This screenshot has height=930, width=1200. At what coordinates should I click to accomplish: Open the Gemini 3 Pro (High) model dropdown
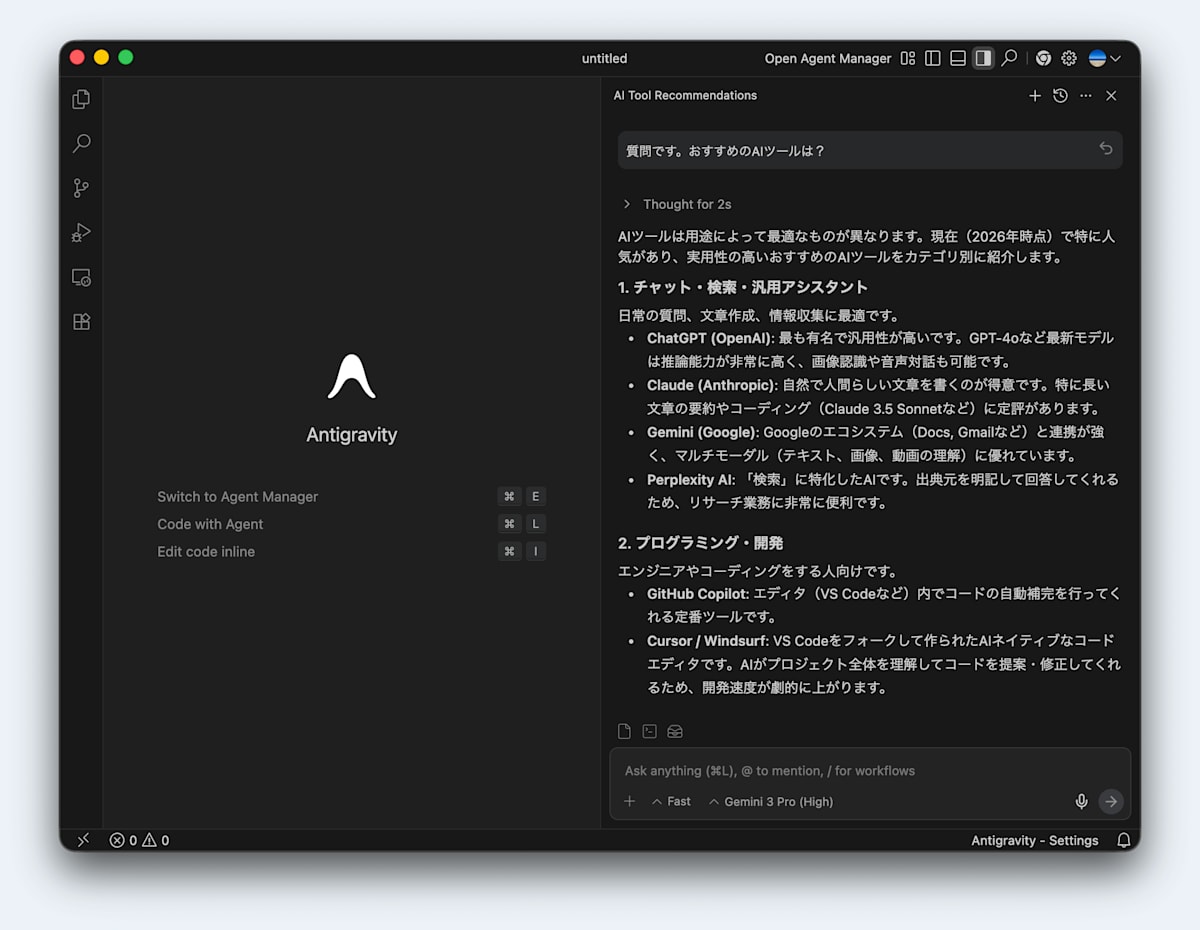click(771, 801)
